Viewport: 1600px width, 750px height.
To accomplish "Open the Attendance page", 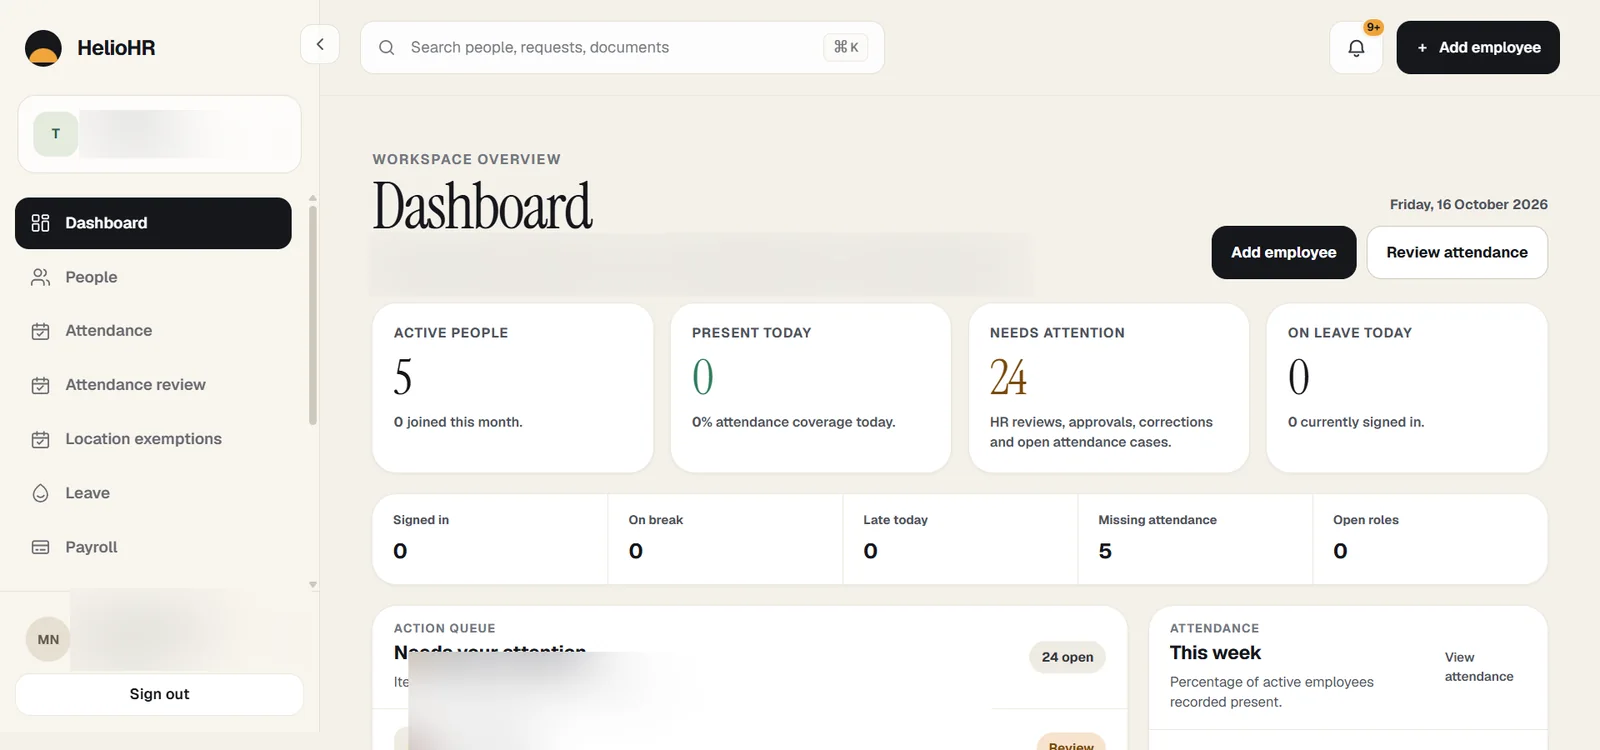I will (153, 331).
